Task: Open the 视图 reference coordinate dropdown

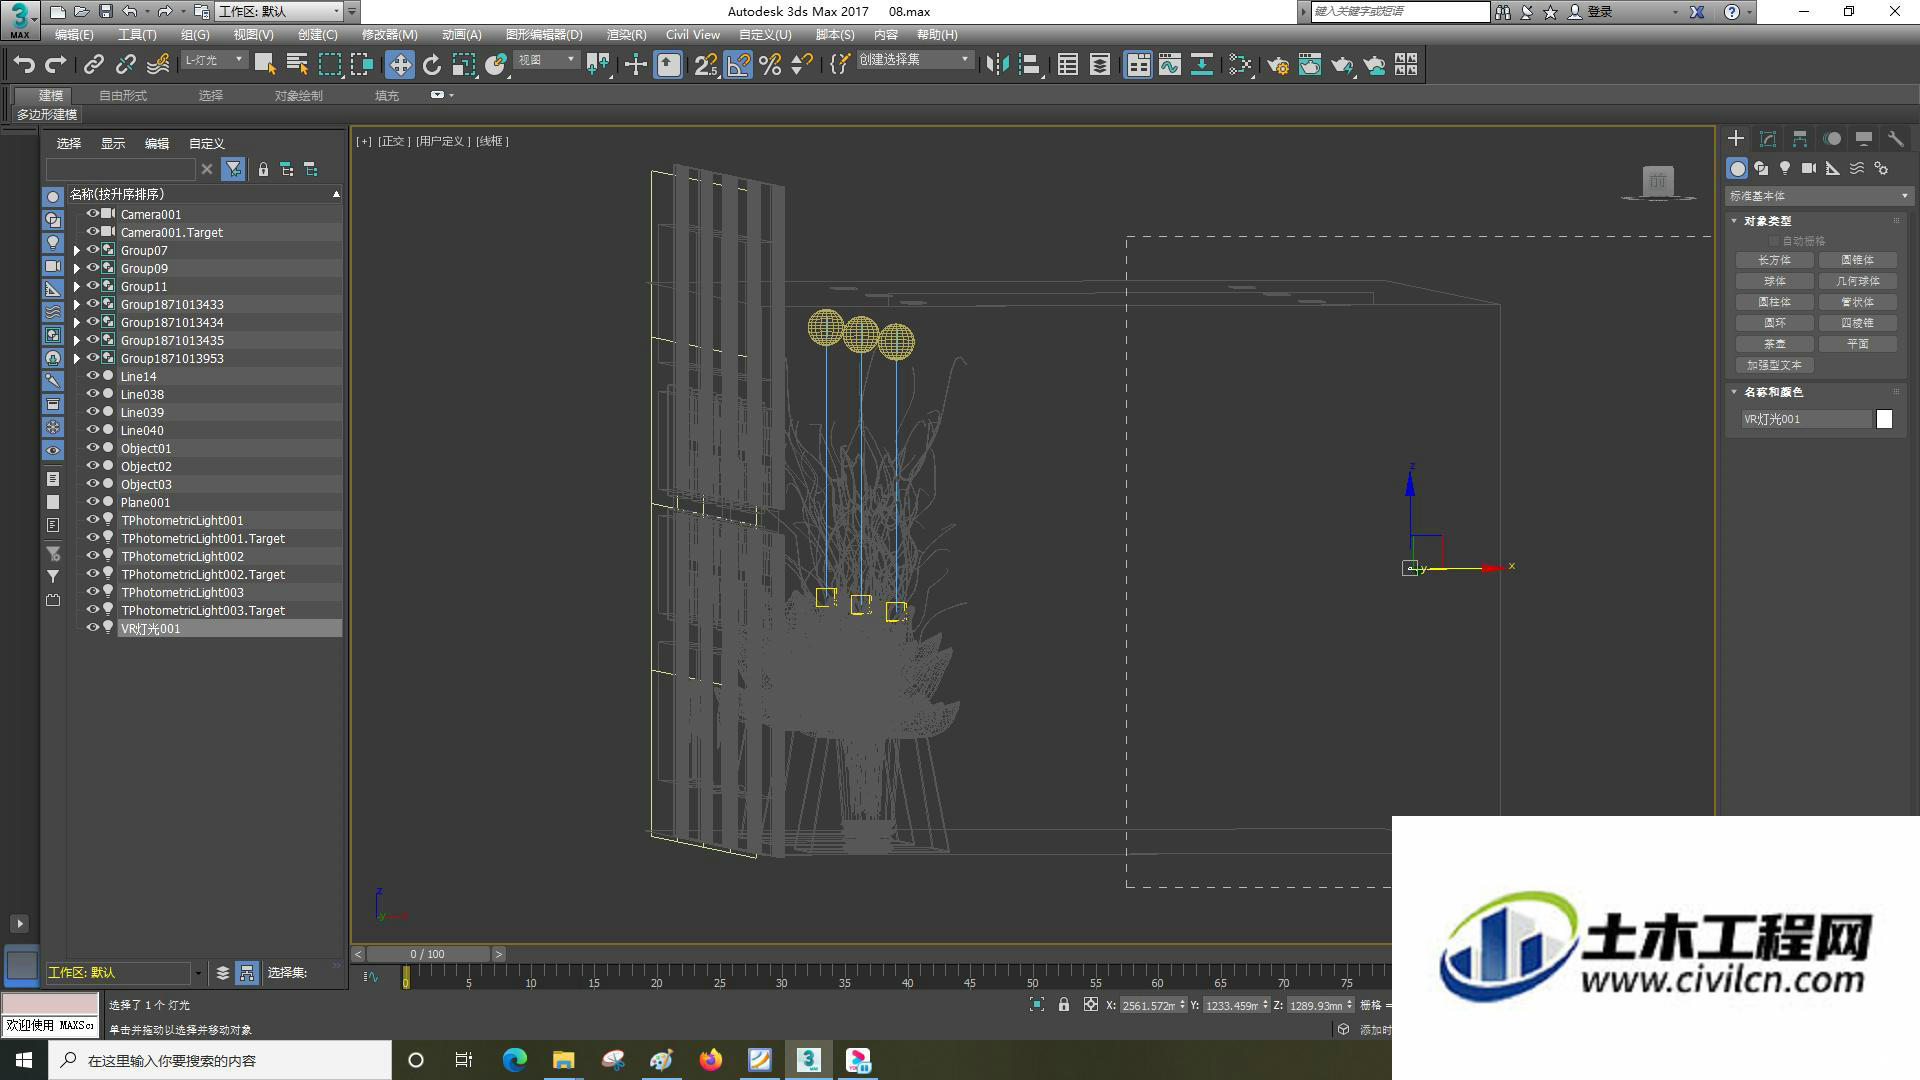Action: coord(546,60)
